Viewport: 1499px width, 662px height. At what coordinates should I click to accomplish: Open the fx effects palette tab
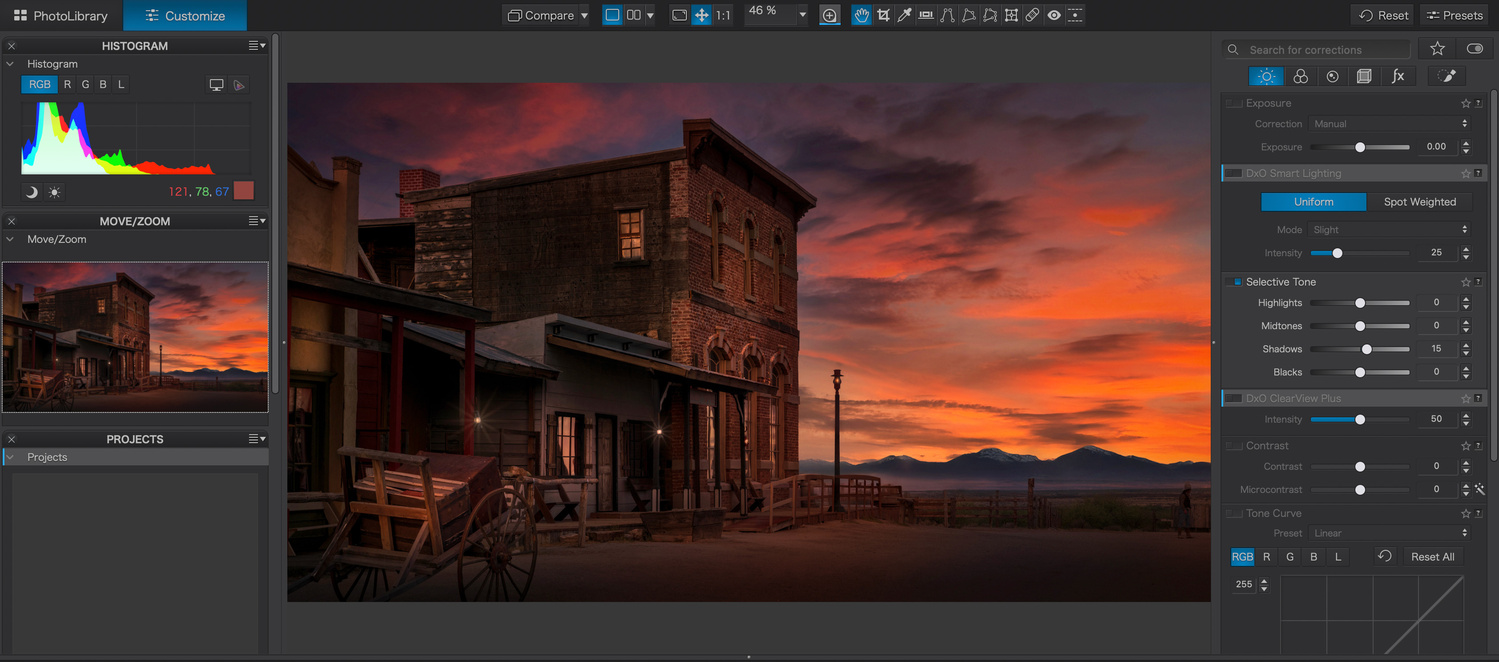(1398, 76)
